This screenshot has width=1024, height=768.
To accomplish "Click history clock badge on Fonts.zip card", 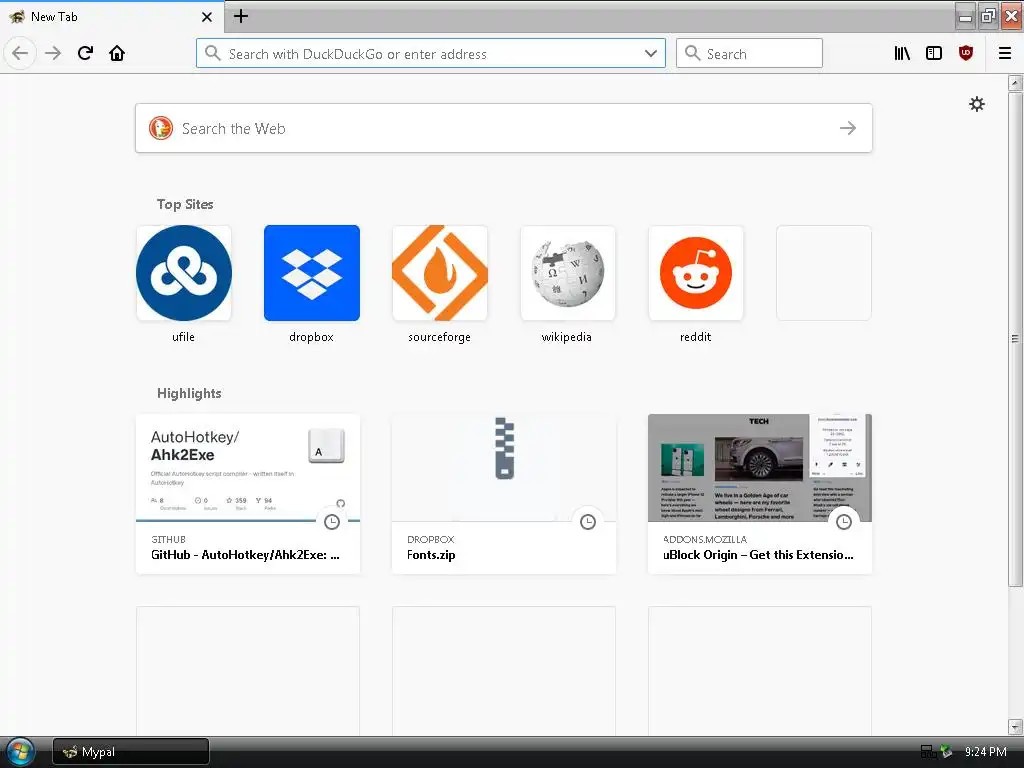I will [588, 522].
